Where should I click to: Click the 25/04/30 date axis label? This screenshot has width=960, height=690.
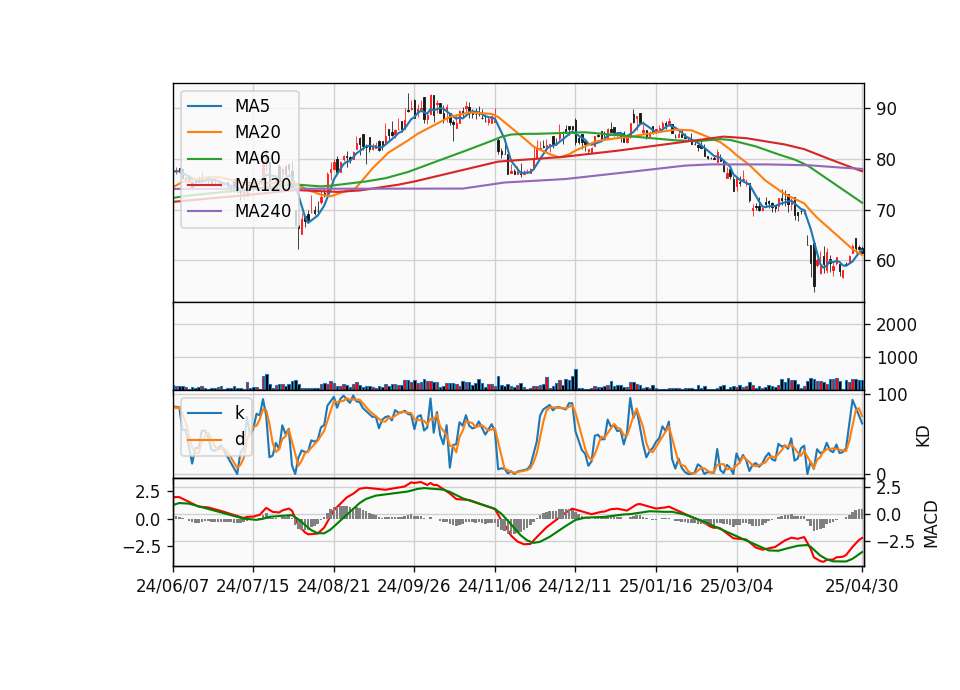coord(862,586)
